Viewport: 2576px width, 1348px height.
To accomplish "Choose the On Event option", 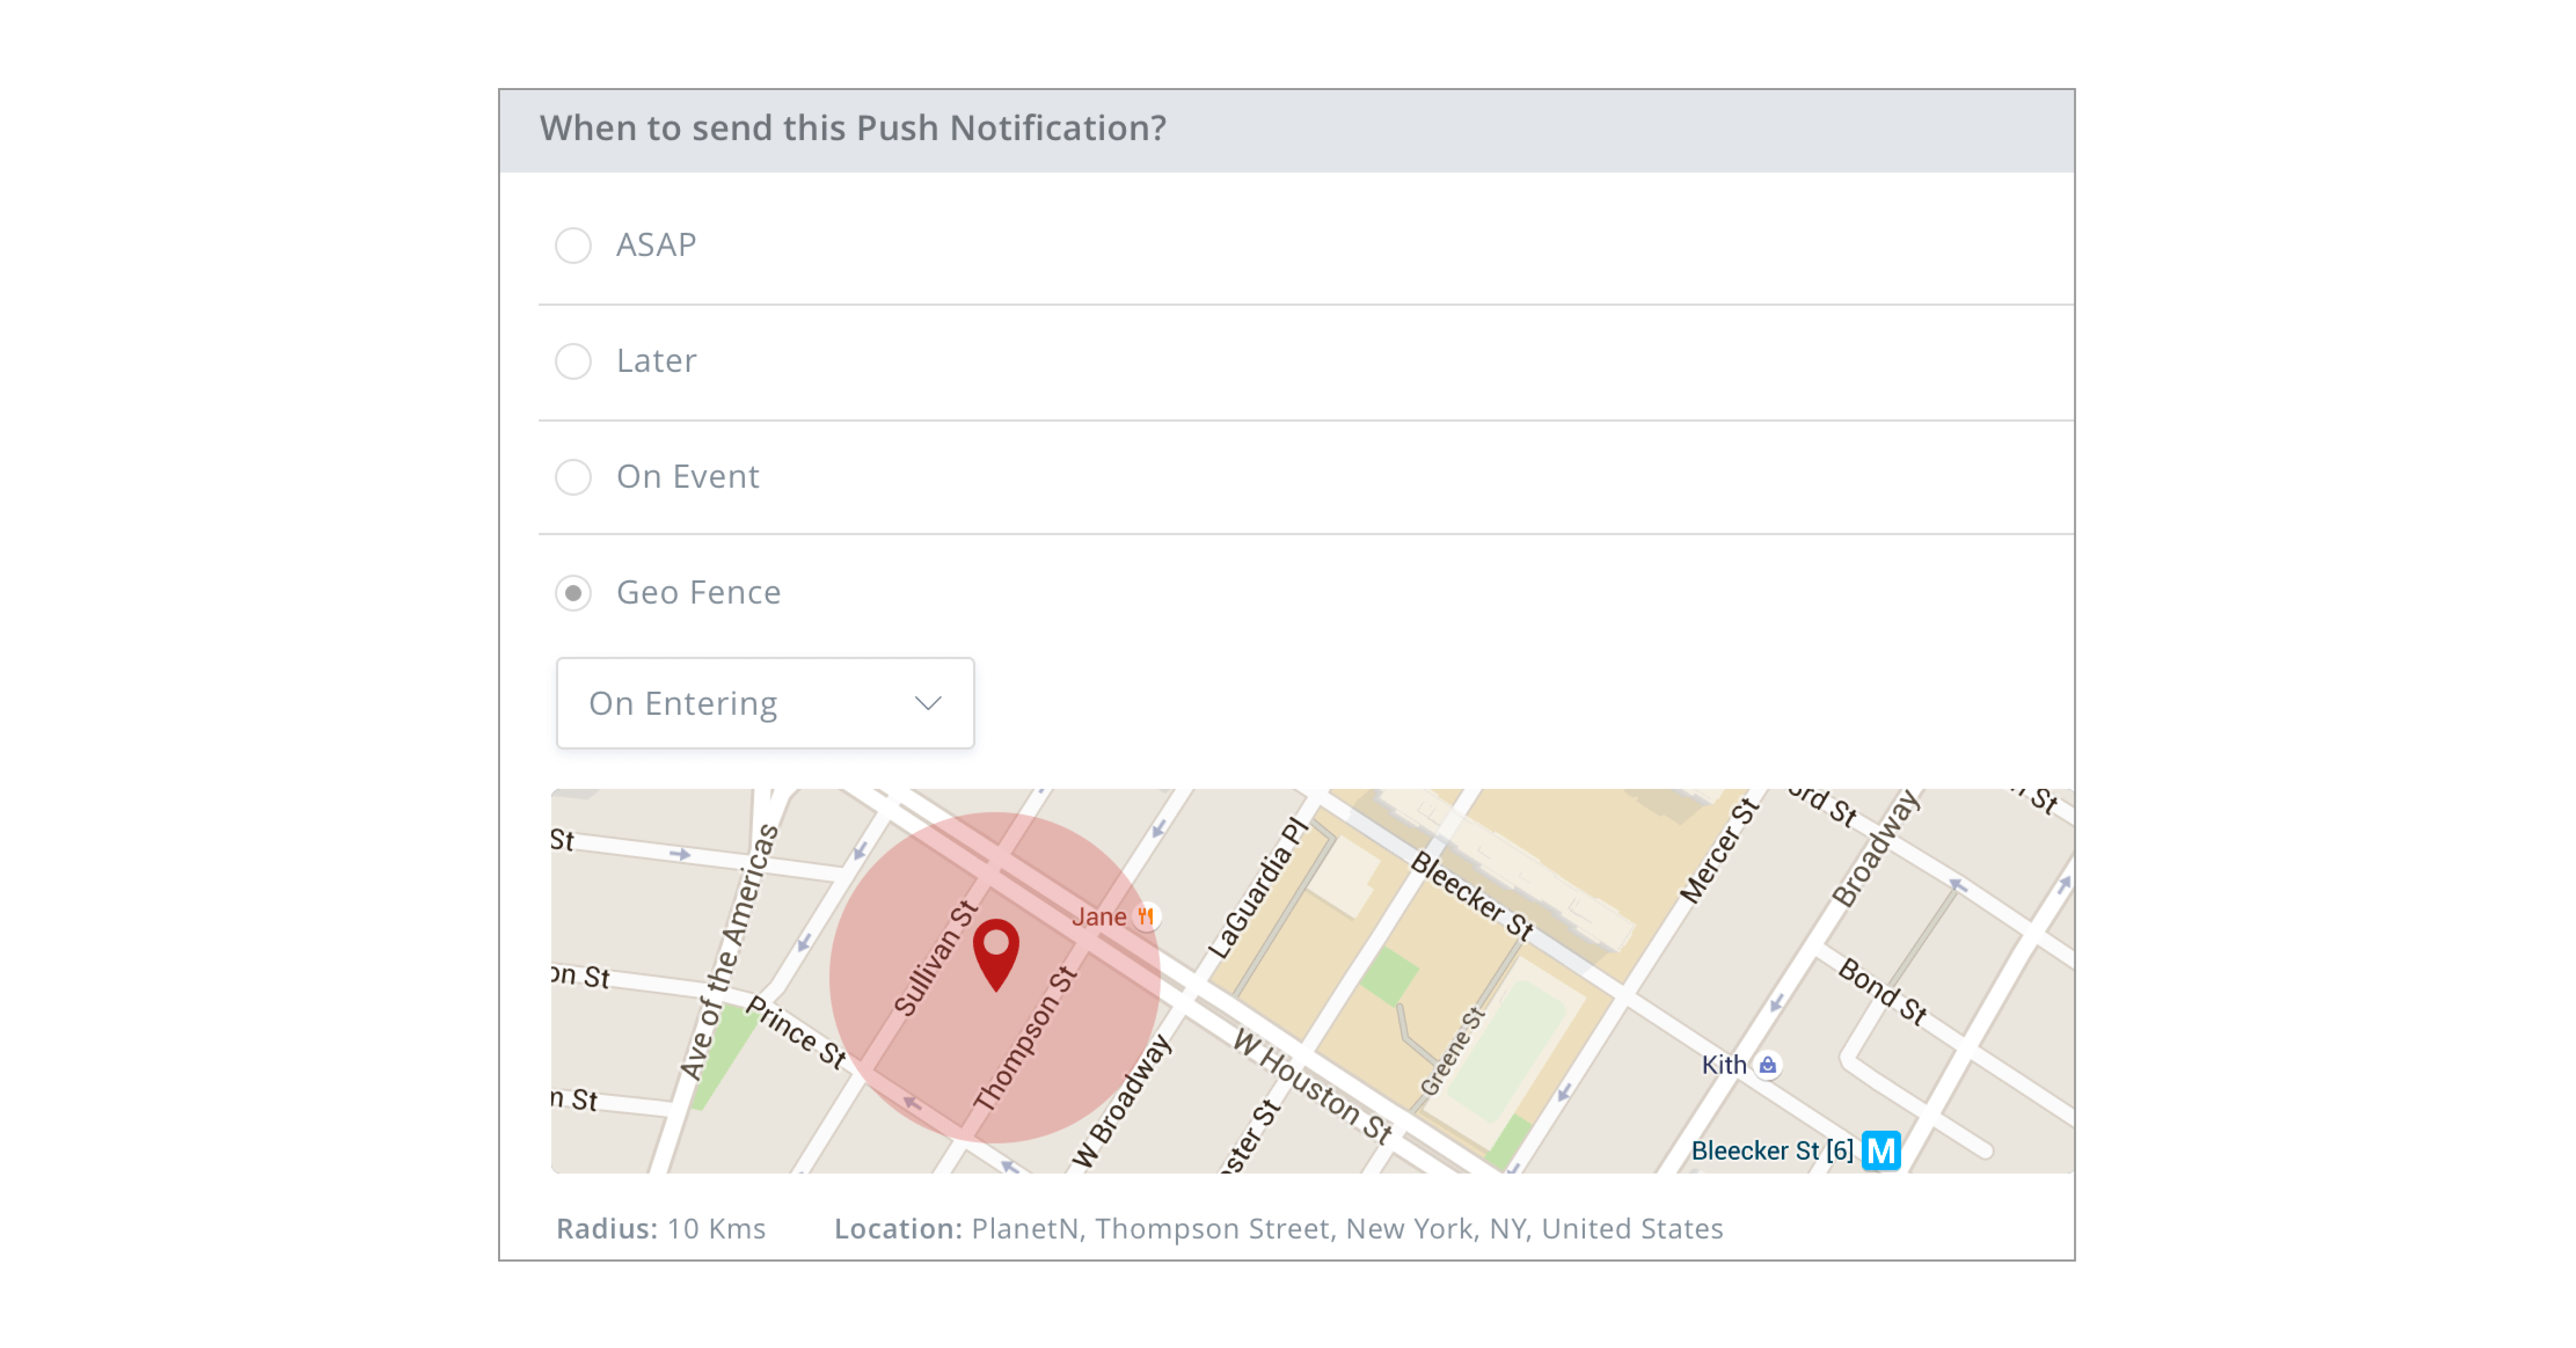I will (573, 478).
